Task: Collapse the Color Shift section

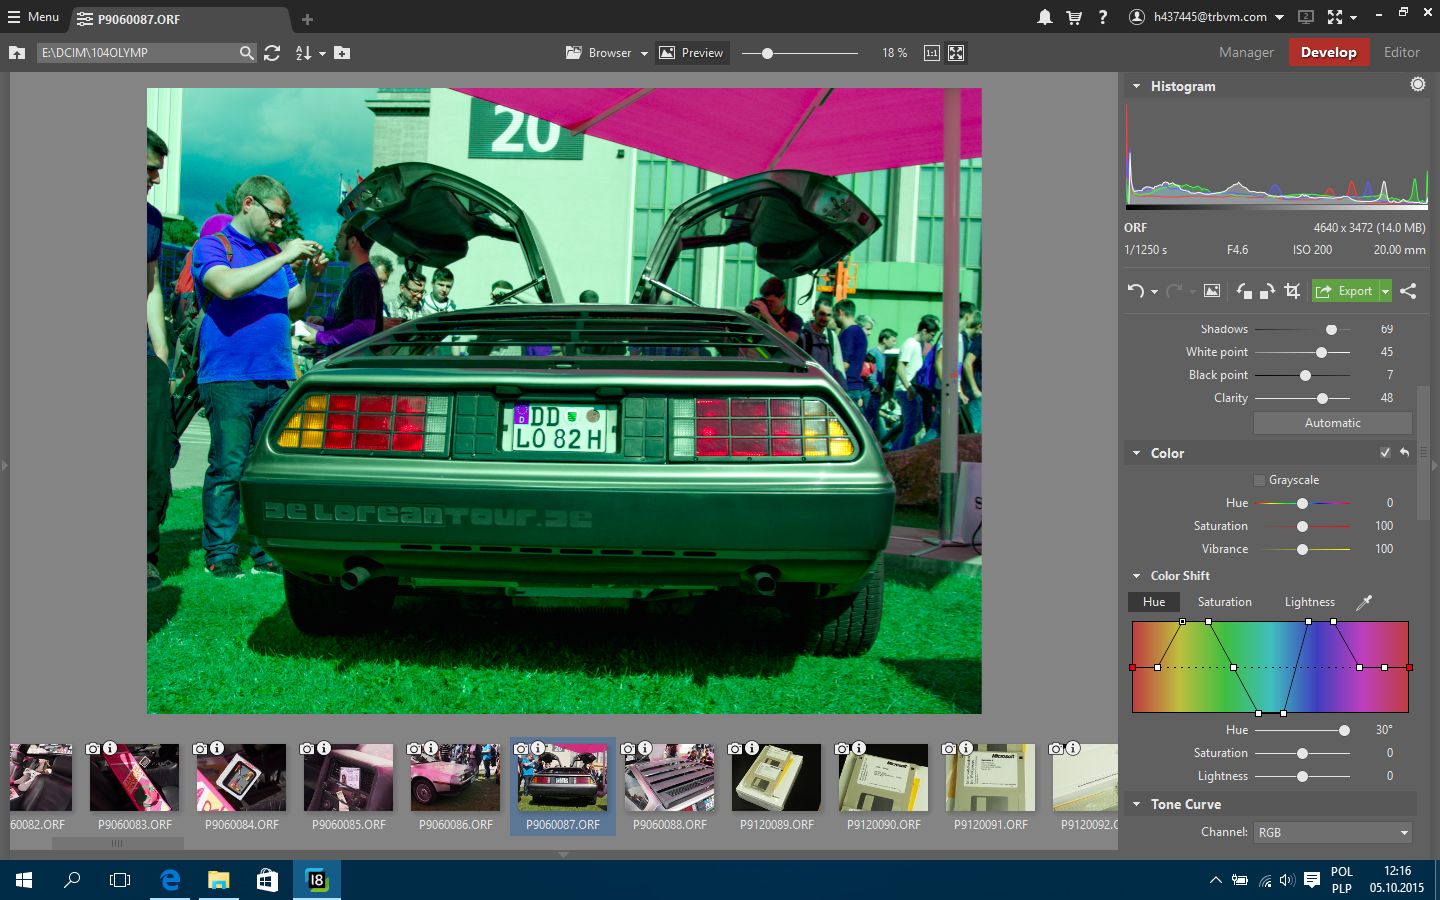Action: point(1136,576)
